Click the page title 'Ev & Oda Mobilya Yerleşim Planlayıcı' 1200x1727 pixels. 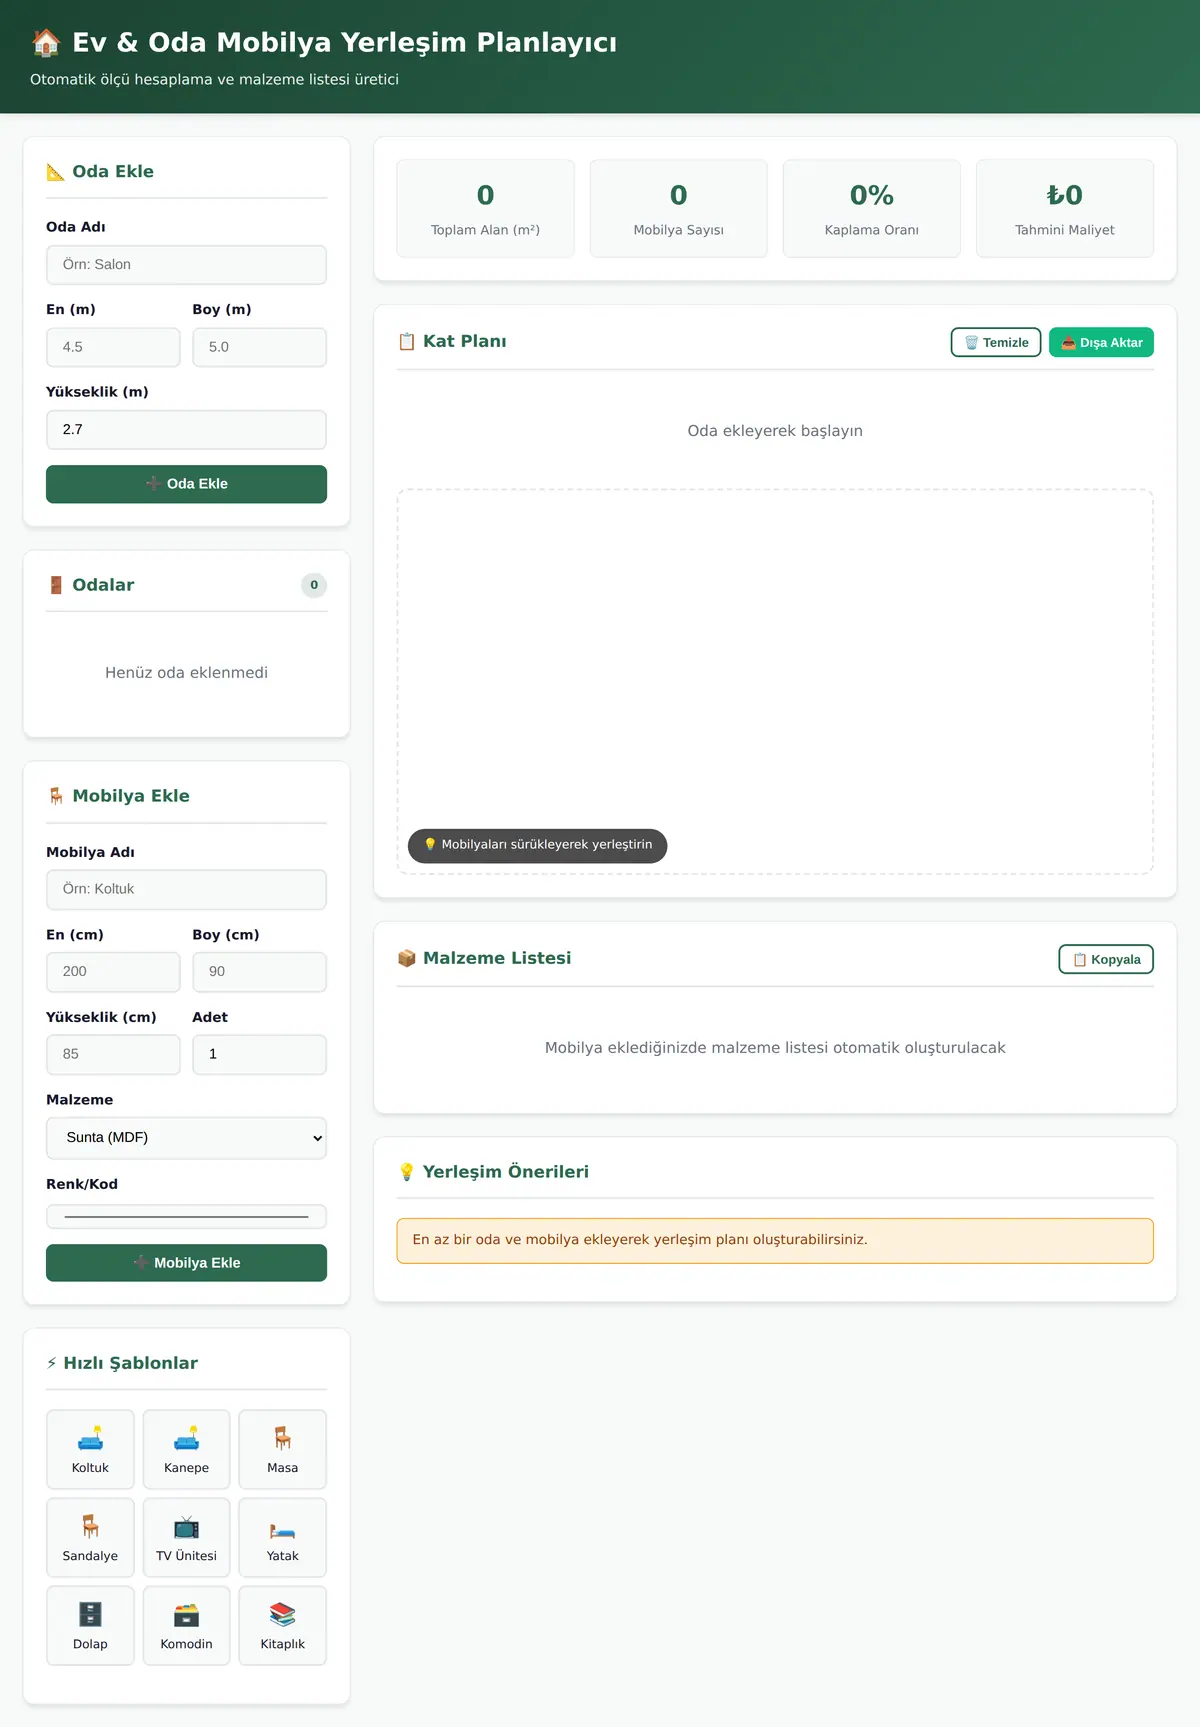345,42
